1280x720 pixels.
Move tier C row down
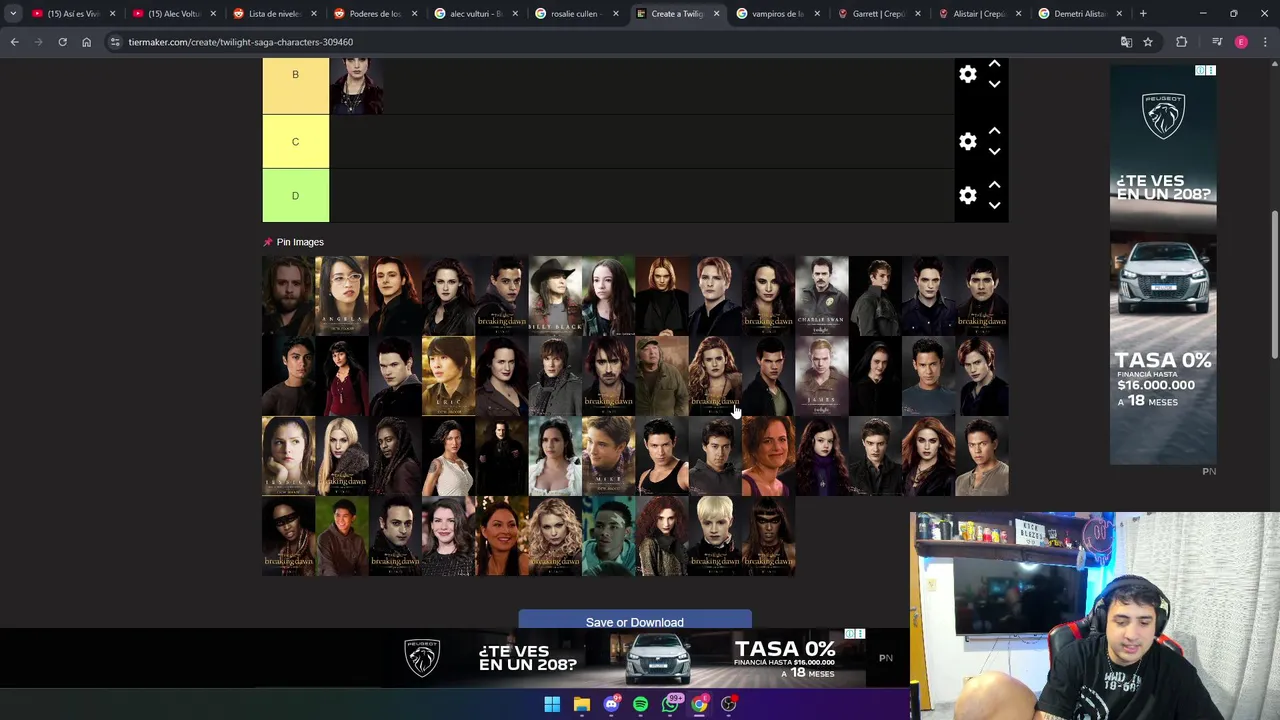[x=994, y=151]
